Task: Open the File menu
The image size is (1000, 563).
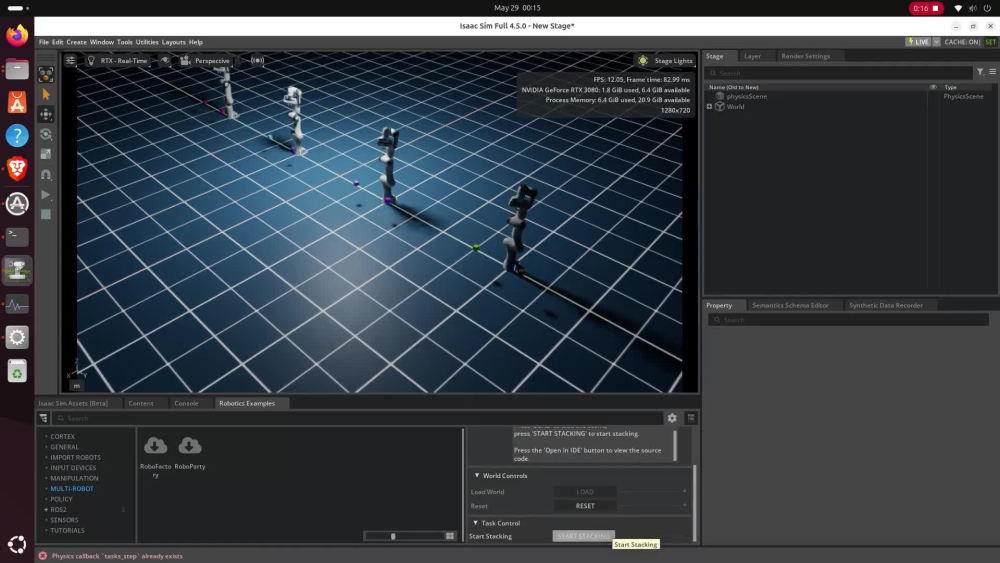Action: coord(43,42)
